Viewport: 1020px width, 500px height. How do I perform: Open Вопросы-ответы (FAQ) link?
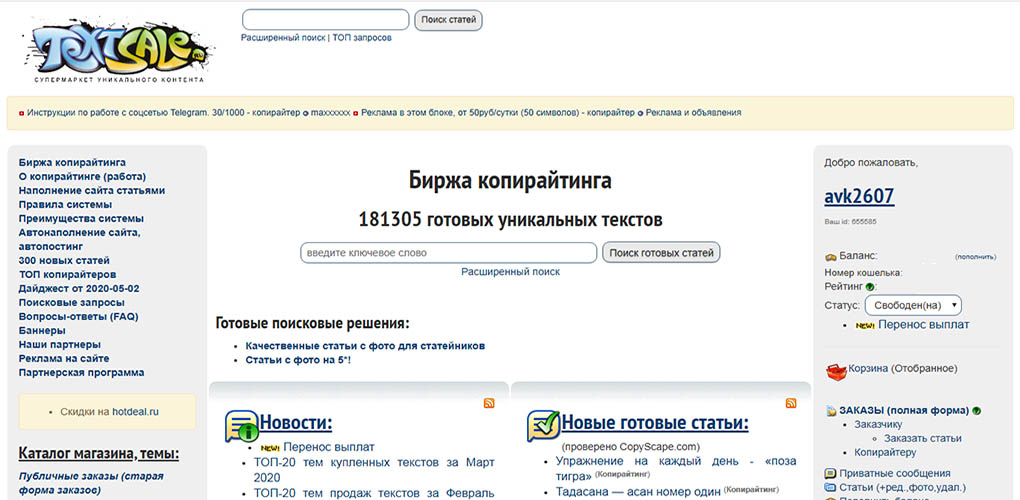79,317
